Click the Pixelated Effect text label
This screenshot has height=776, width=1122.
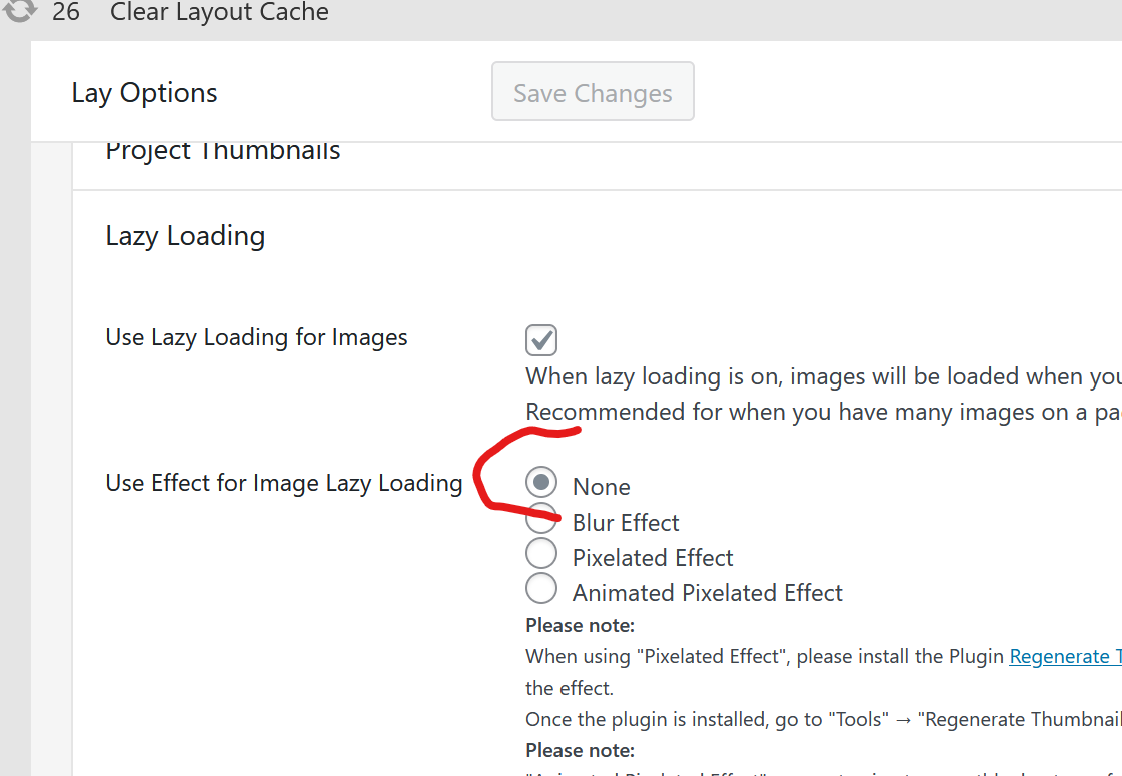tap(653, 558)
